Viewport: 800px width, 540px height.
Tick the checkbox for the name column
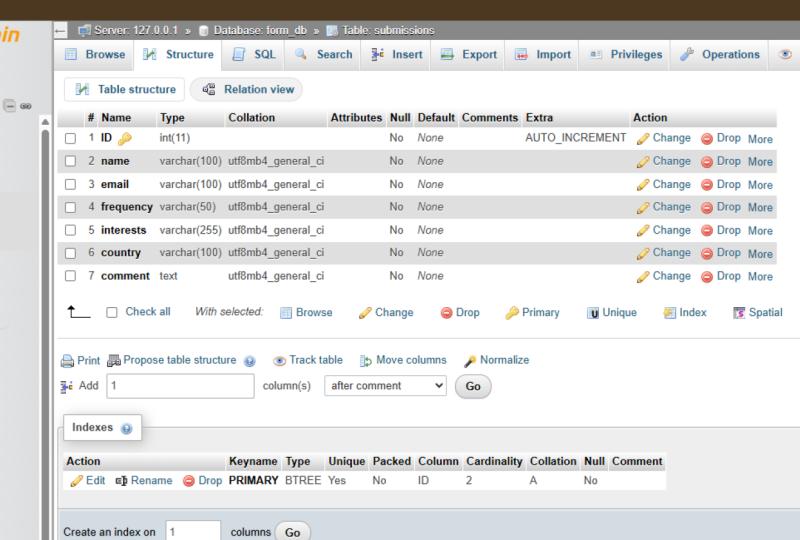[70, 161]
